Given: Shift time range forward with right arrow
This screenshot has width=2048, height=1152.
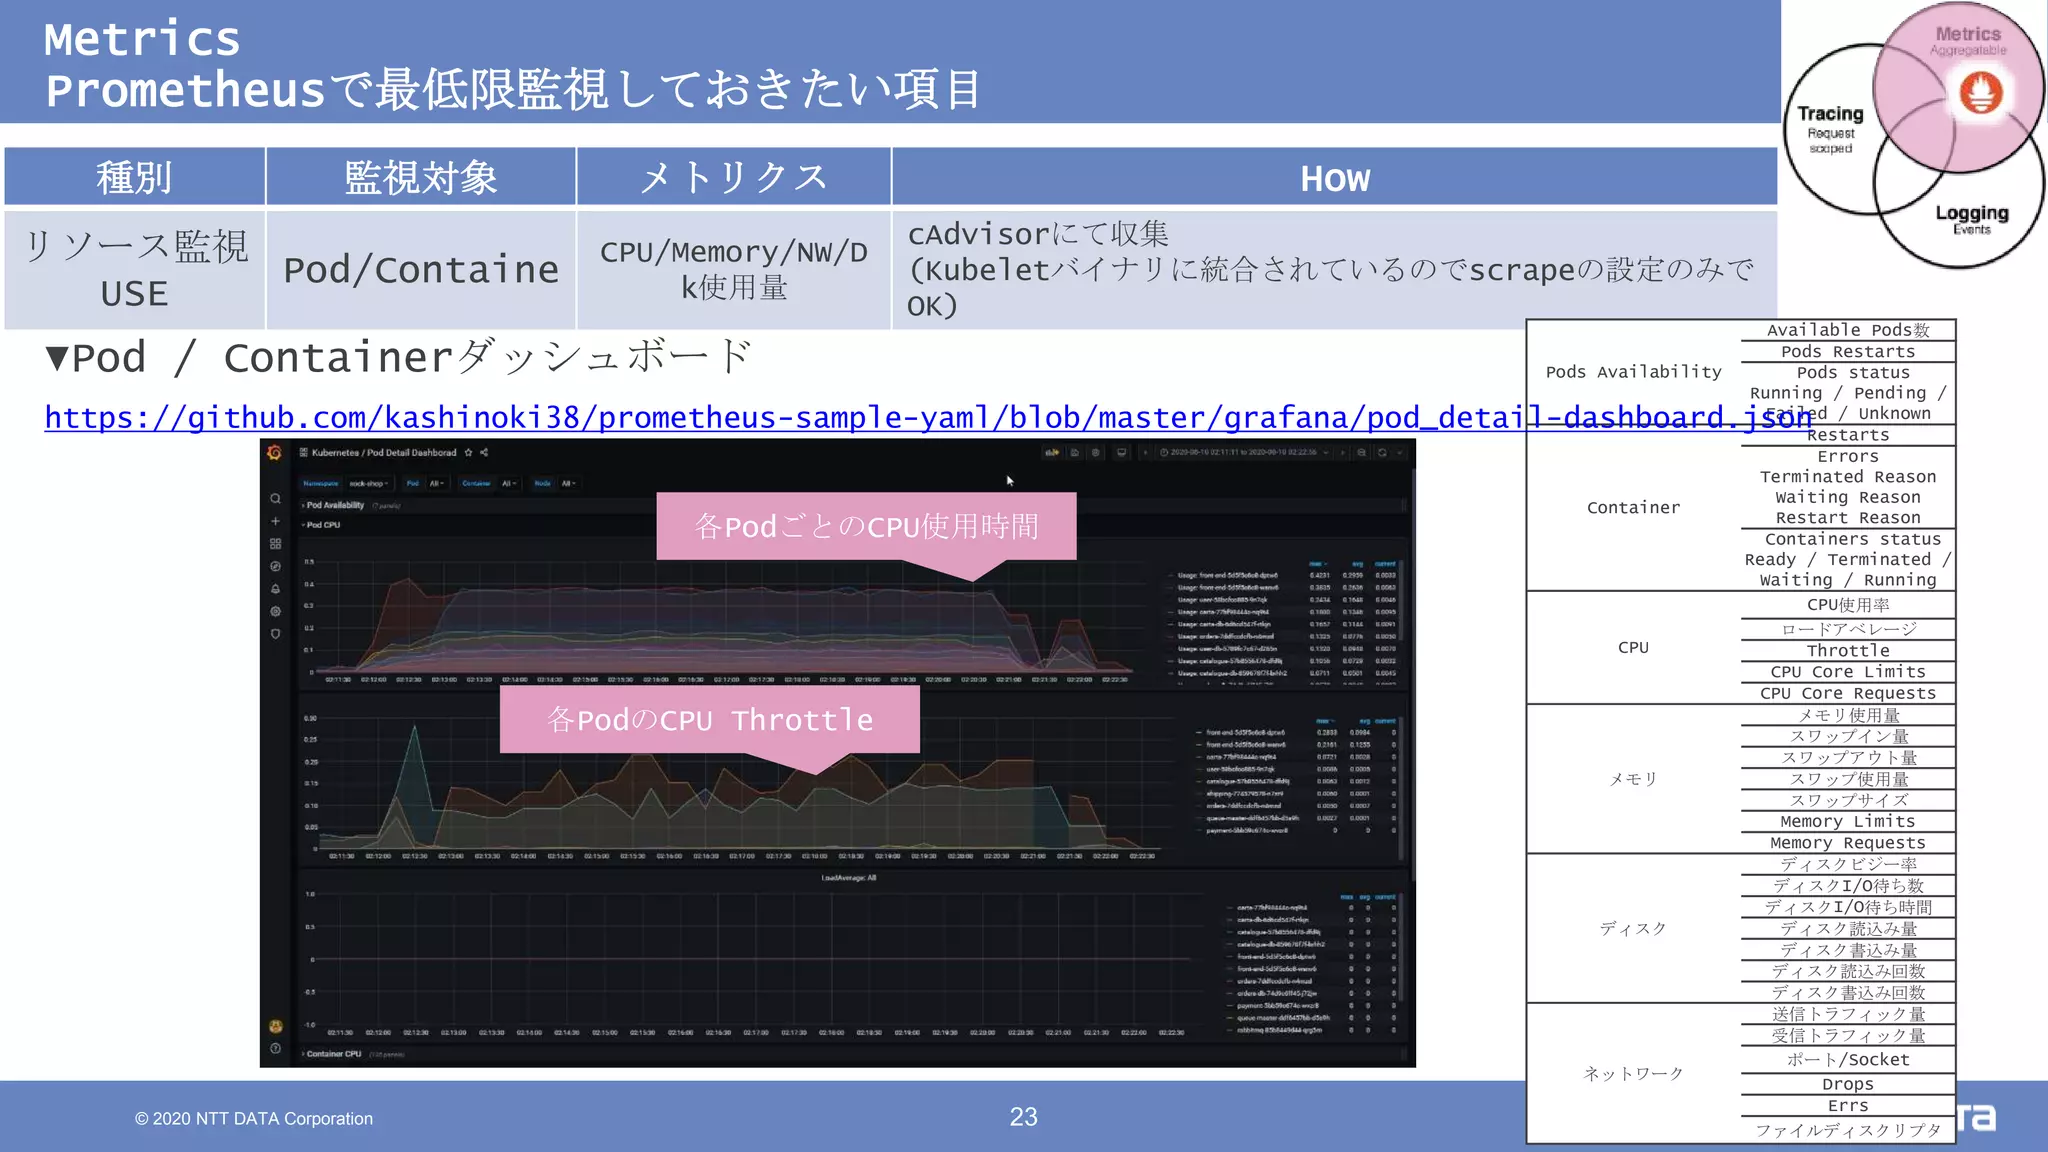Looking at the screenshot, I should (1343, 453).
